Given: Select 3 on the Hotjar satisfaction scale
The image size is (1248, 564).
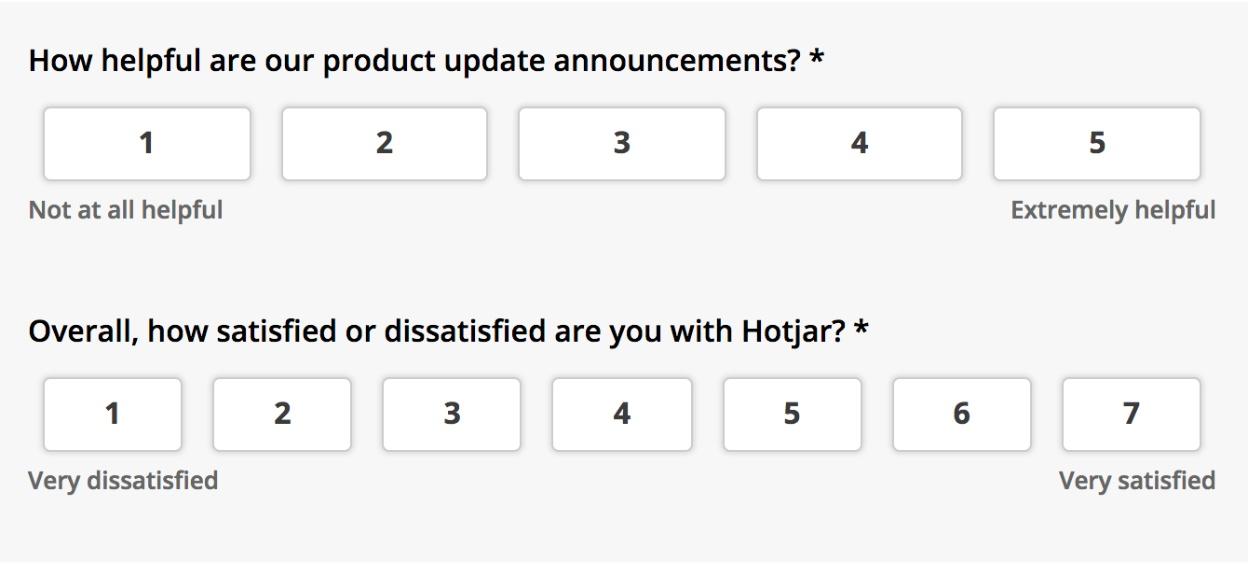Looking at the screenshot, I should (x=452, y=414).
